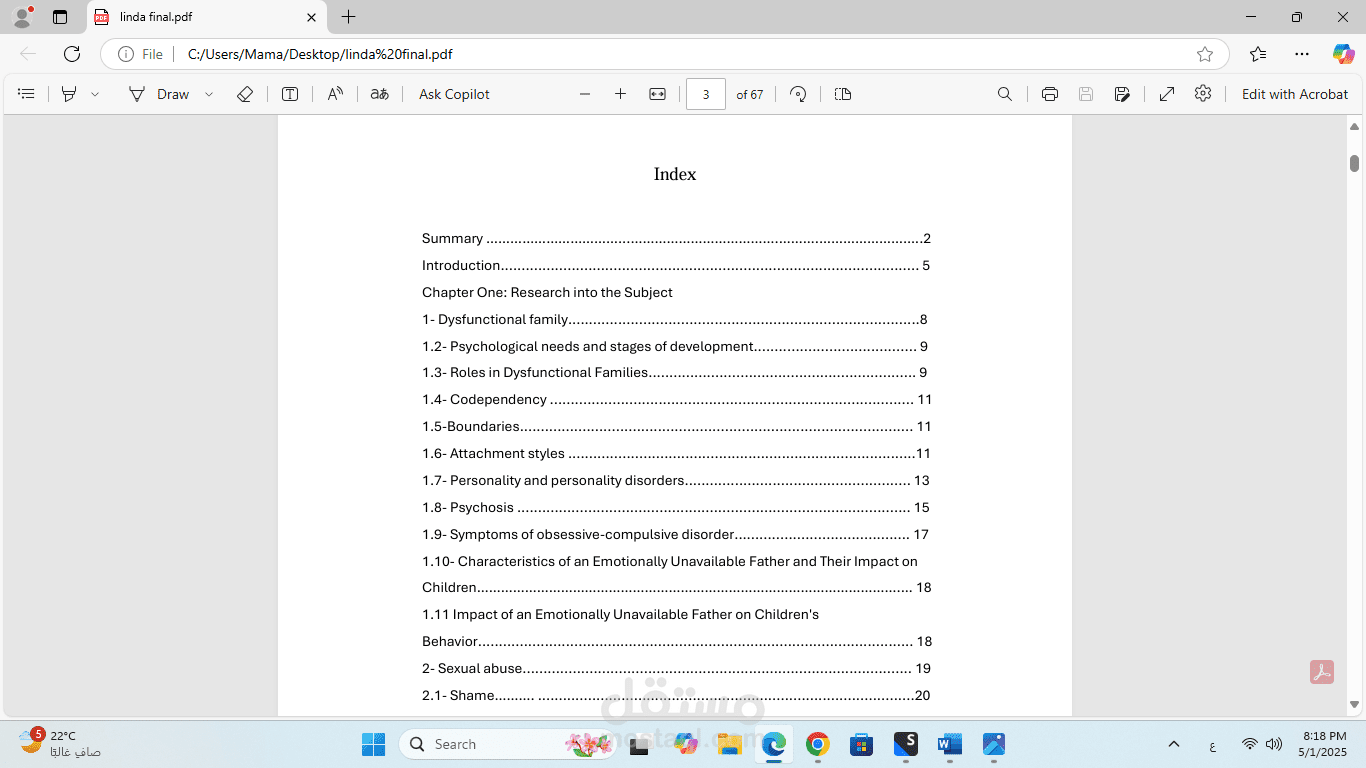Image resolution: width=1366 pixels, height=768 pixels.
Task: Click the Translate icon
Action: tap(380, 94)
